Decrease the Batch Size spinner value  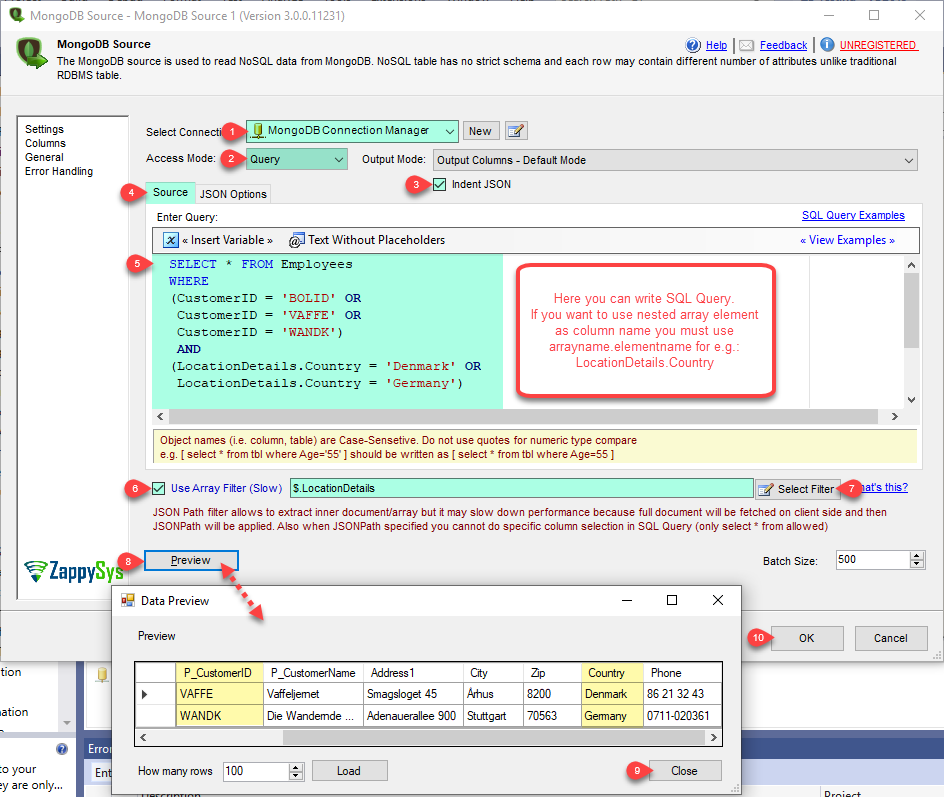(x=916, y=564)
